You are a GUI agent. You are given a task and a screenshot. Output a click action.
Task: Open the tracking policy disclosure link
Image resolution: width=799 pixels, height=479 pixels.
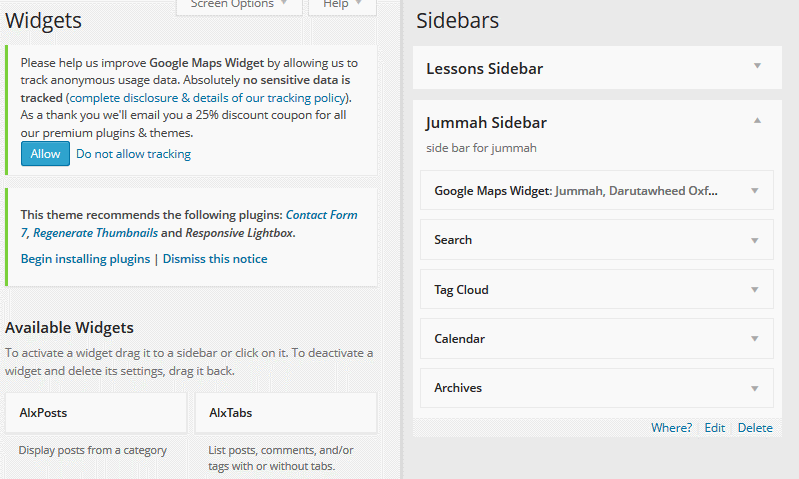pyautogui.click(x=208, y=98)
